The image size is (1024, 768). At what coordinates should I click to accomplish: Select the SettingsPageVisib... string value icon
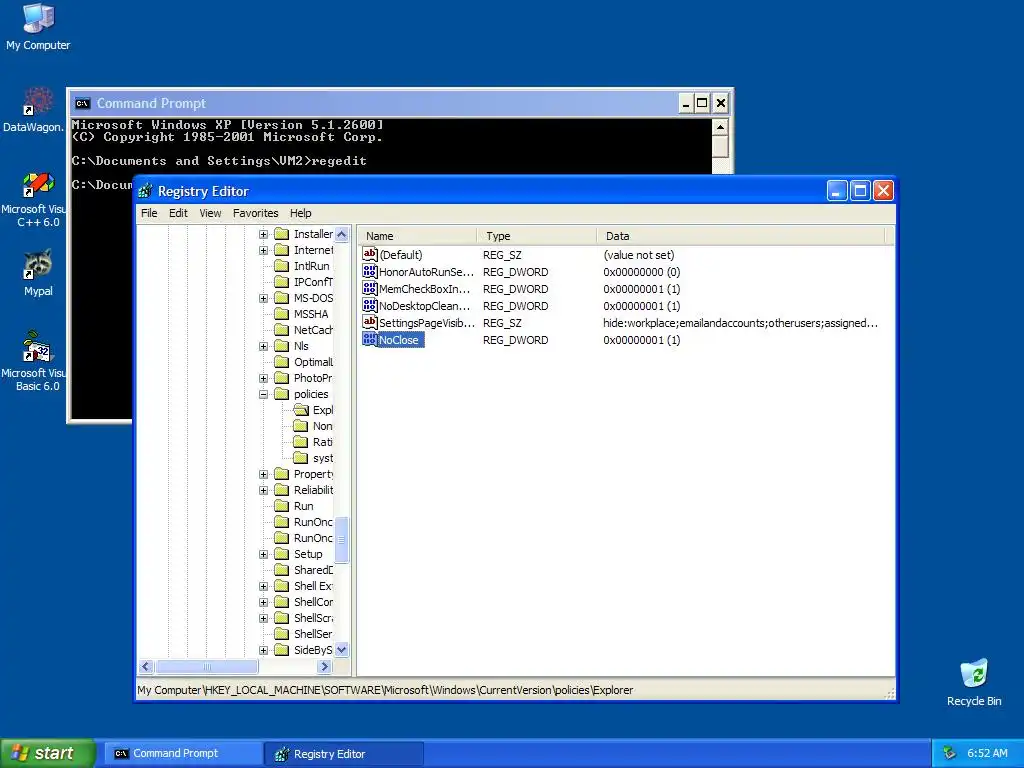(370, 322)
